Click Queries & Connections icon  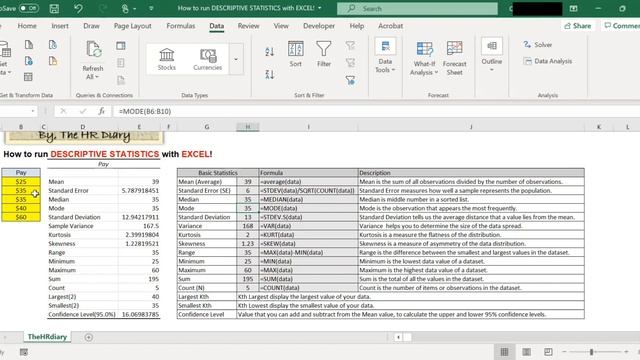click(x=121, y=46)
